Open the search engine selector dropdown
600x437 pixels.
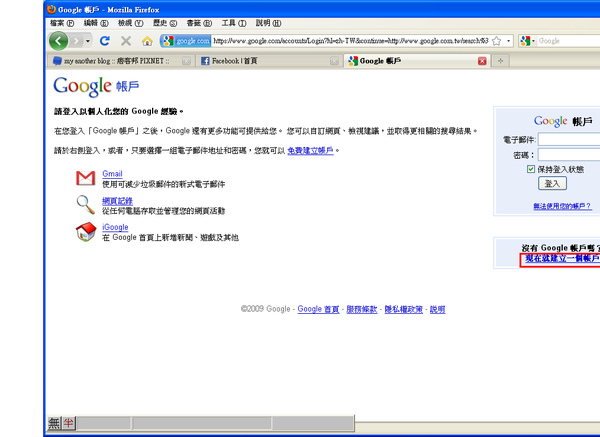[528, 41]
